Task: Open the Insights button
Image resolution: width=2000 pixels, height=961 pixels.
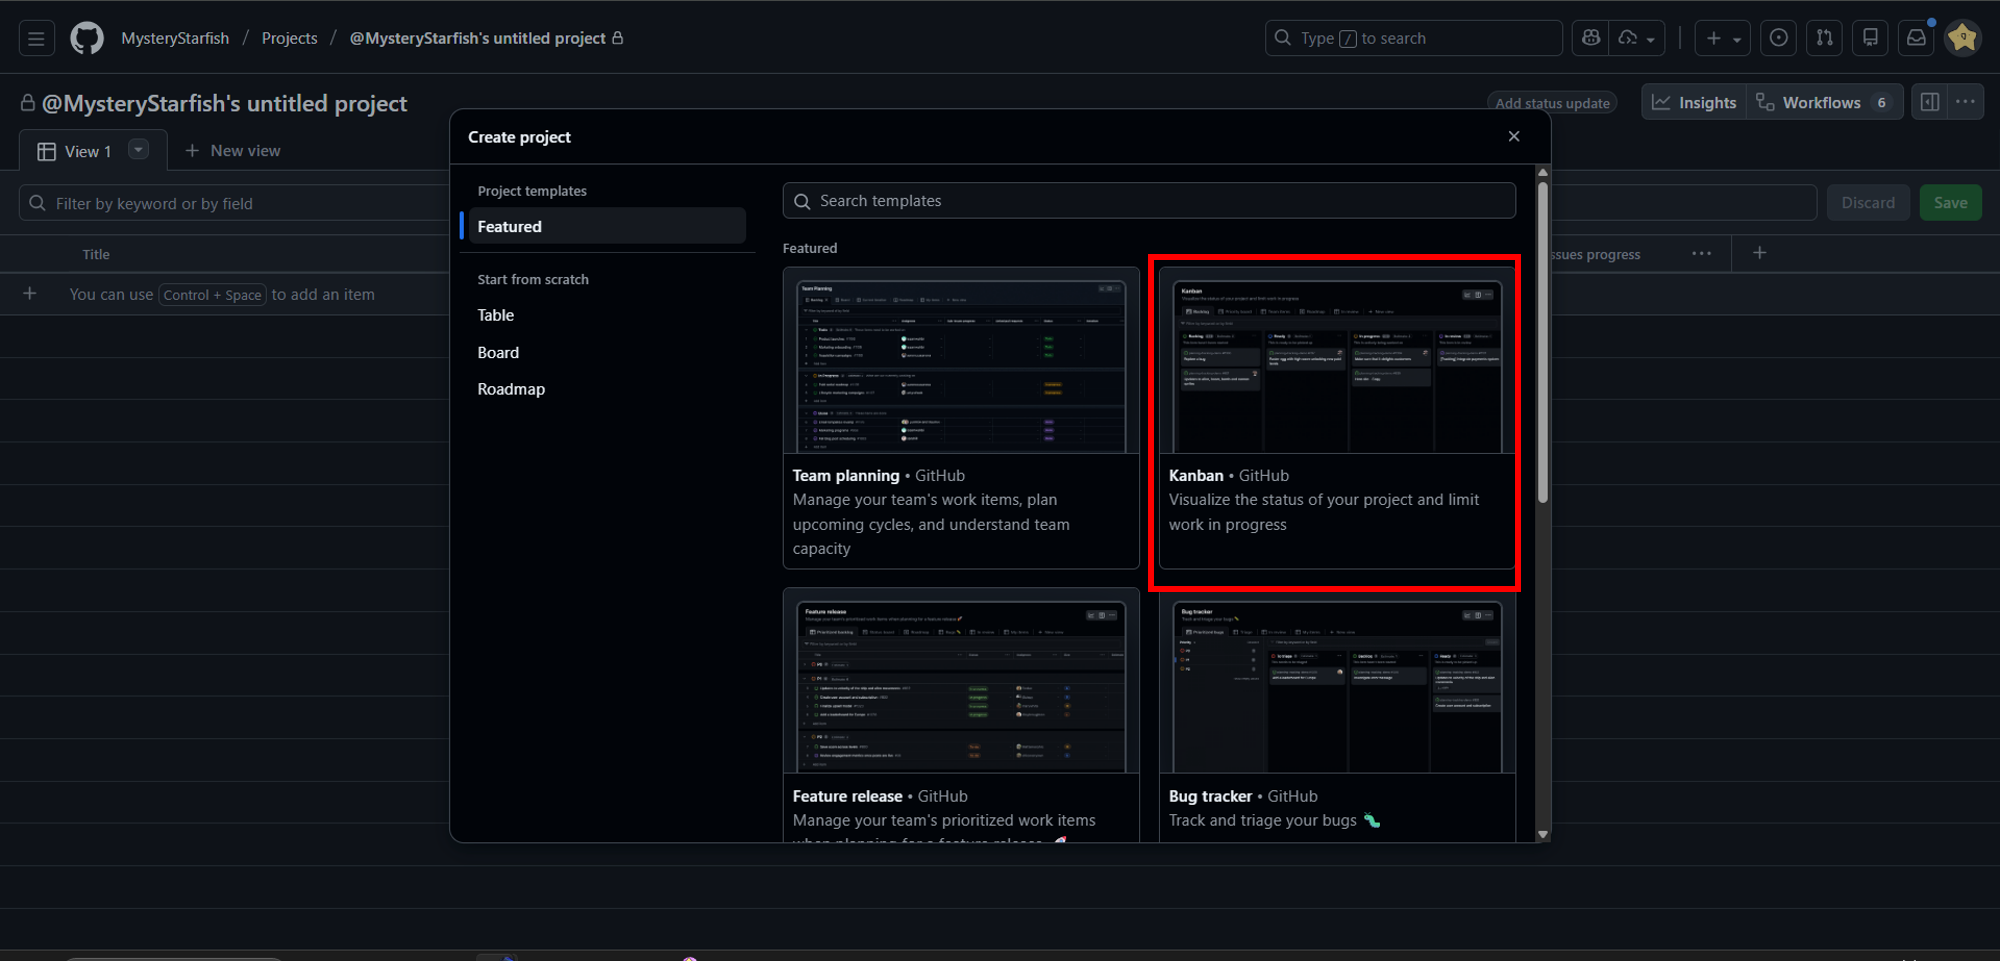Action: [1694, 102]
